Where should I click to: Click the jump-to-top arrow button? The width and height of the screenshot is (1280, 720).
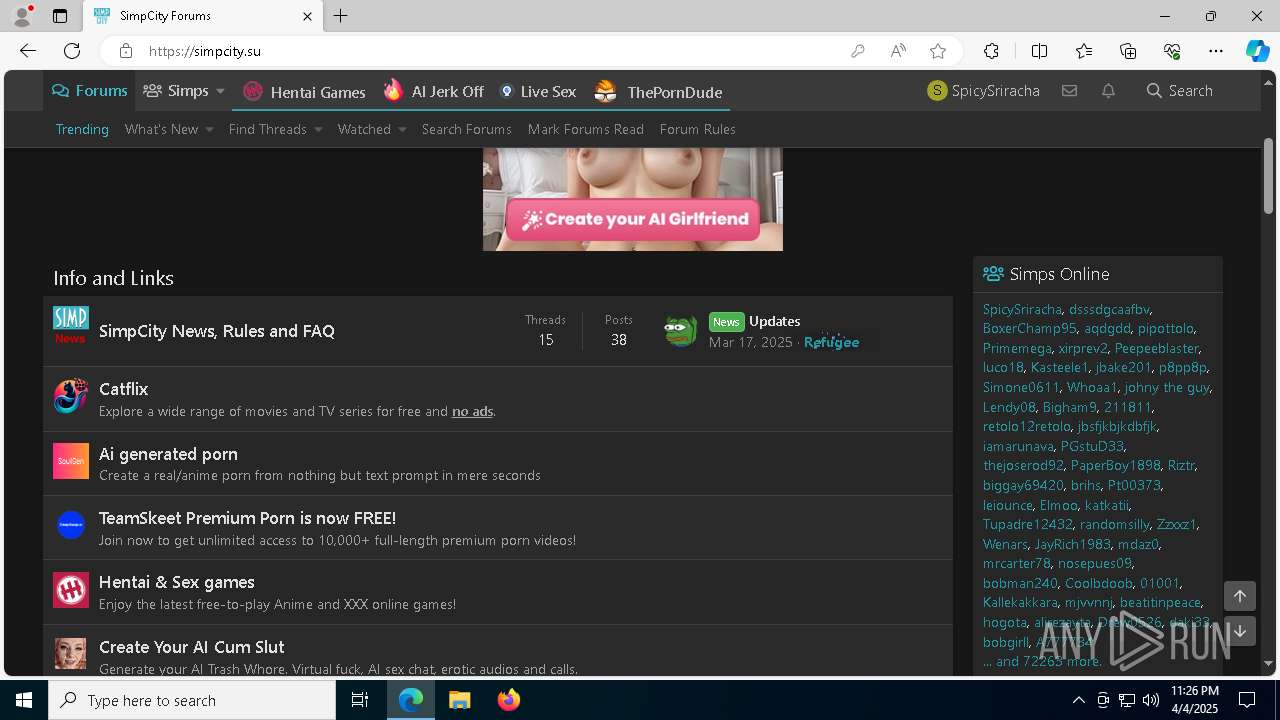click(1239, 596)
